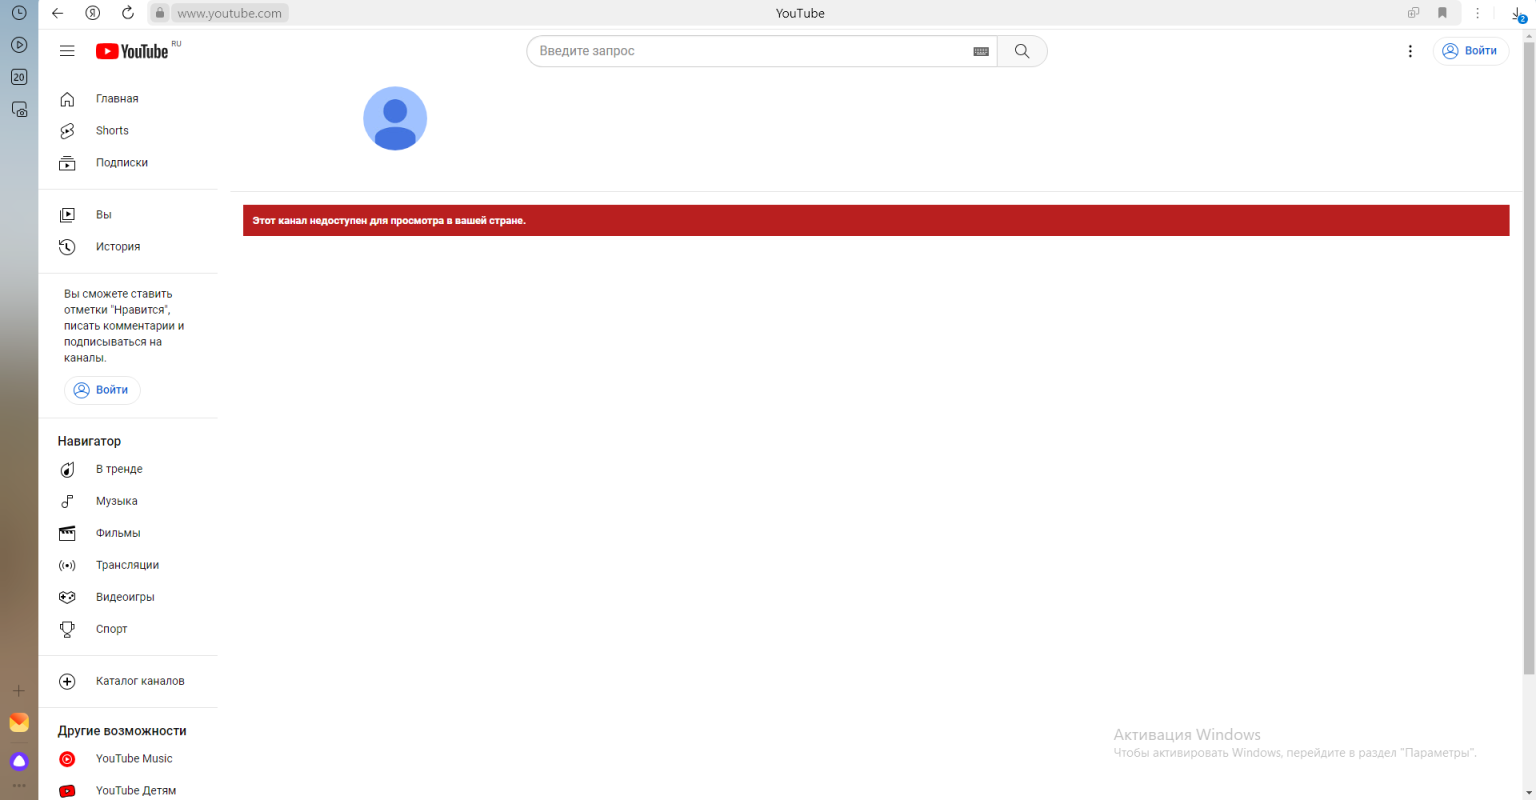This screenshot has width=1536, height=800.
Task: Reload the page with the refresh icon
Action: click(x=127, y=13)
